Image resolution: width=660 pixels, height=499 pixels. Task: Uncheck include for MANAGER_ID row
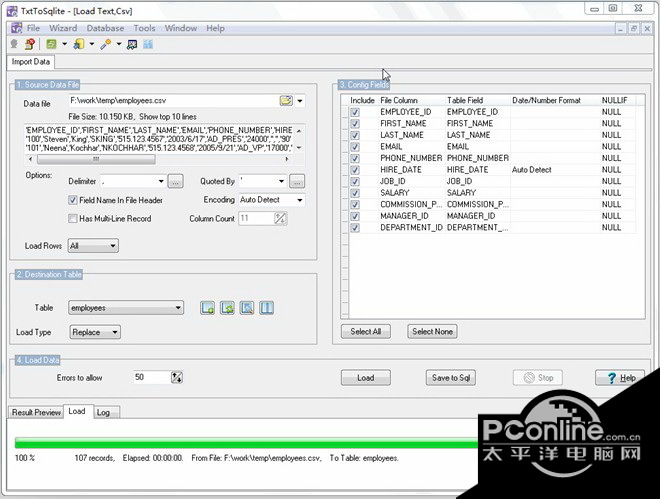(x=355, y=216)
